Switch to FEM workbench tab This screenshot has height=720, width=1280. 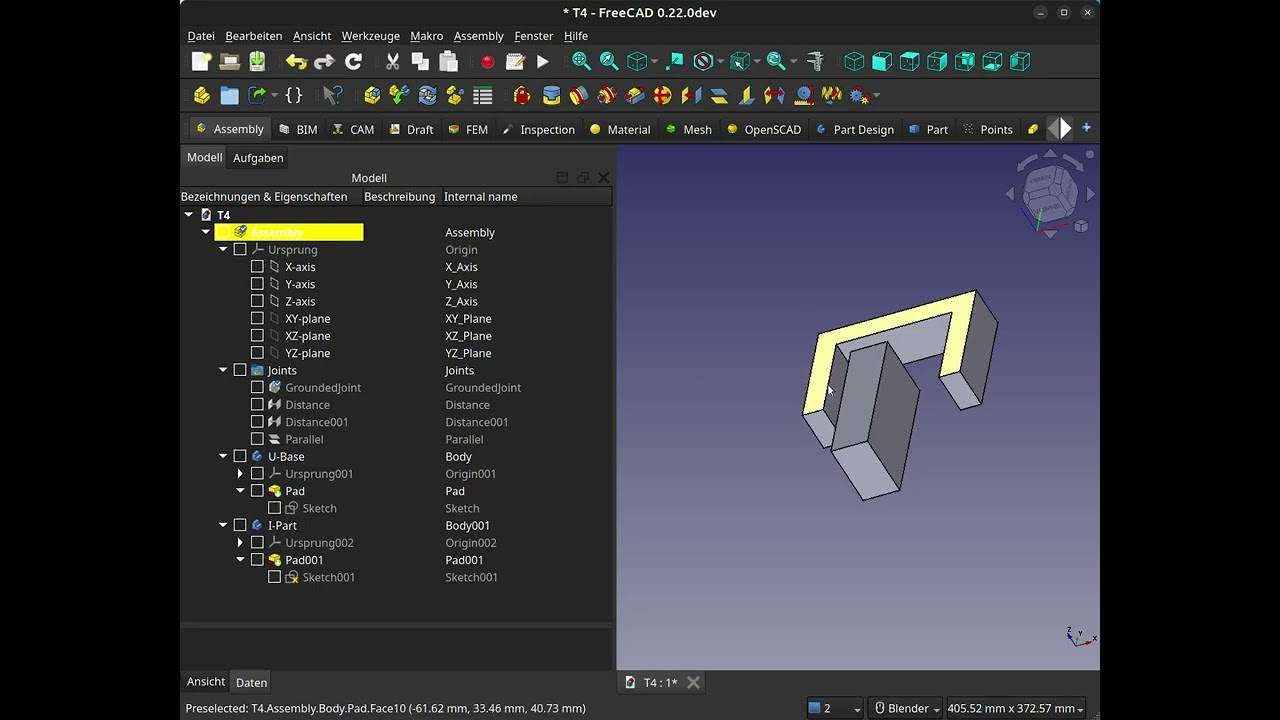click(468, 129)
